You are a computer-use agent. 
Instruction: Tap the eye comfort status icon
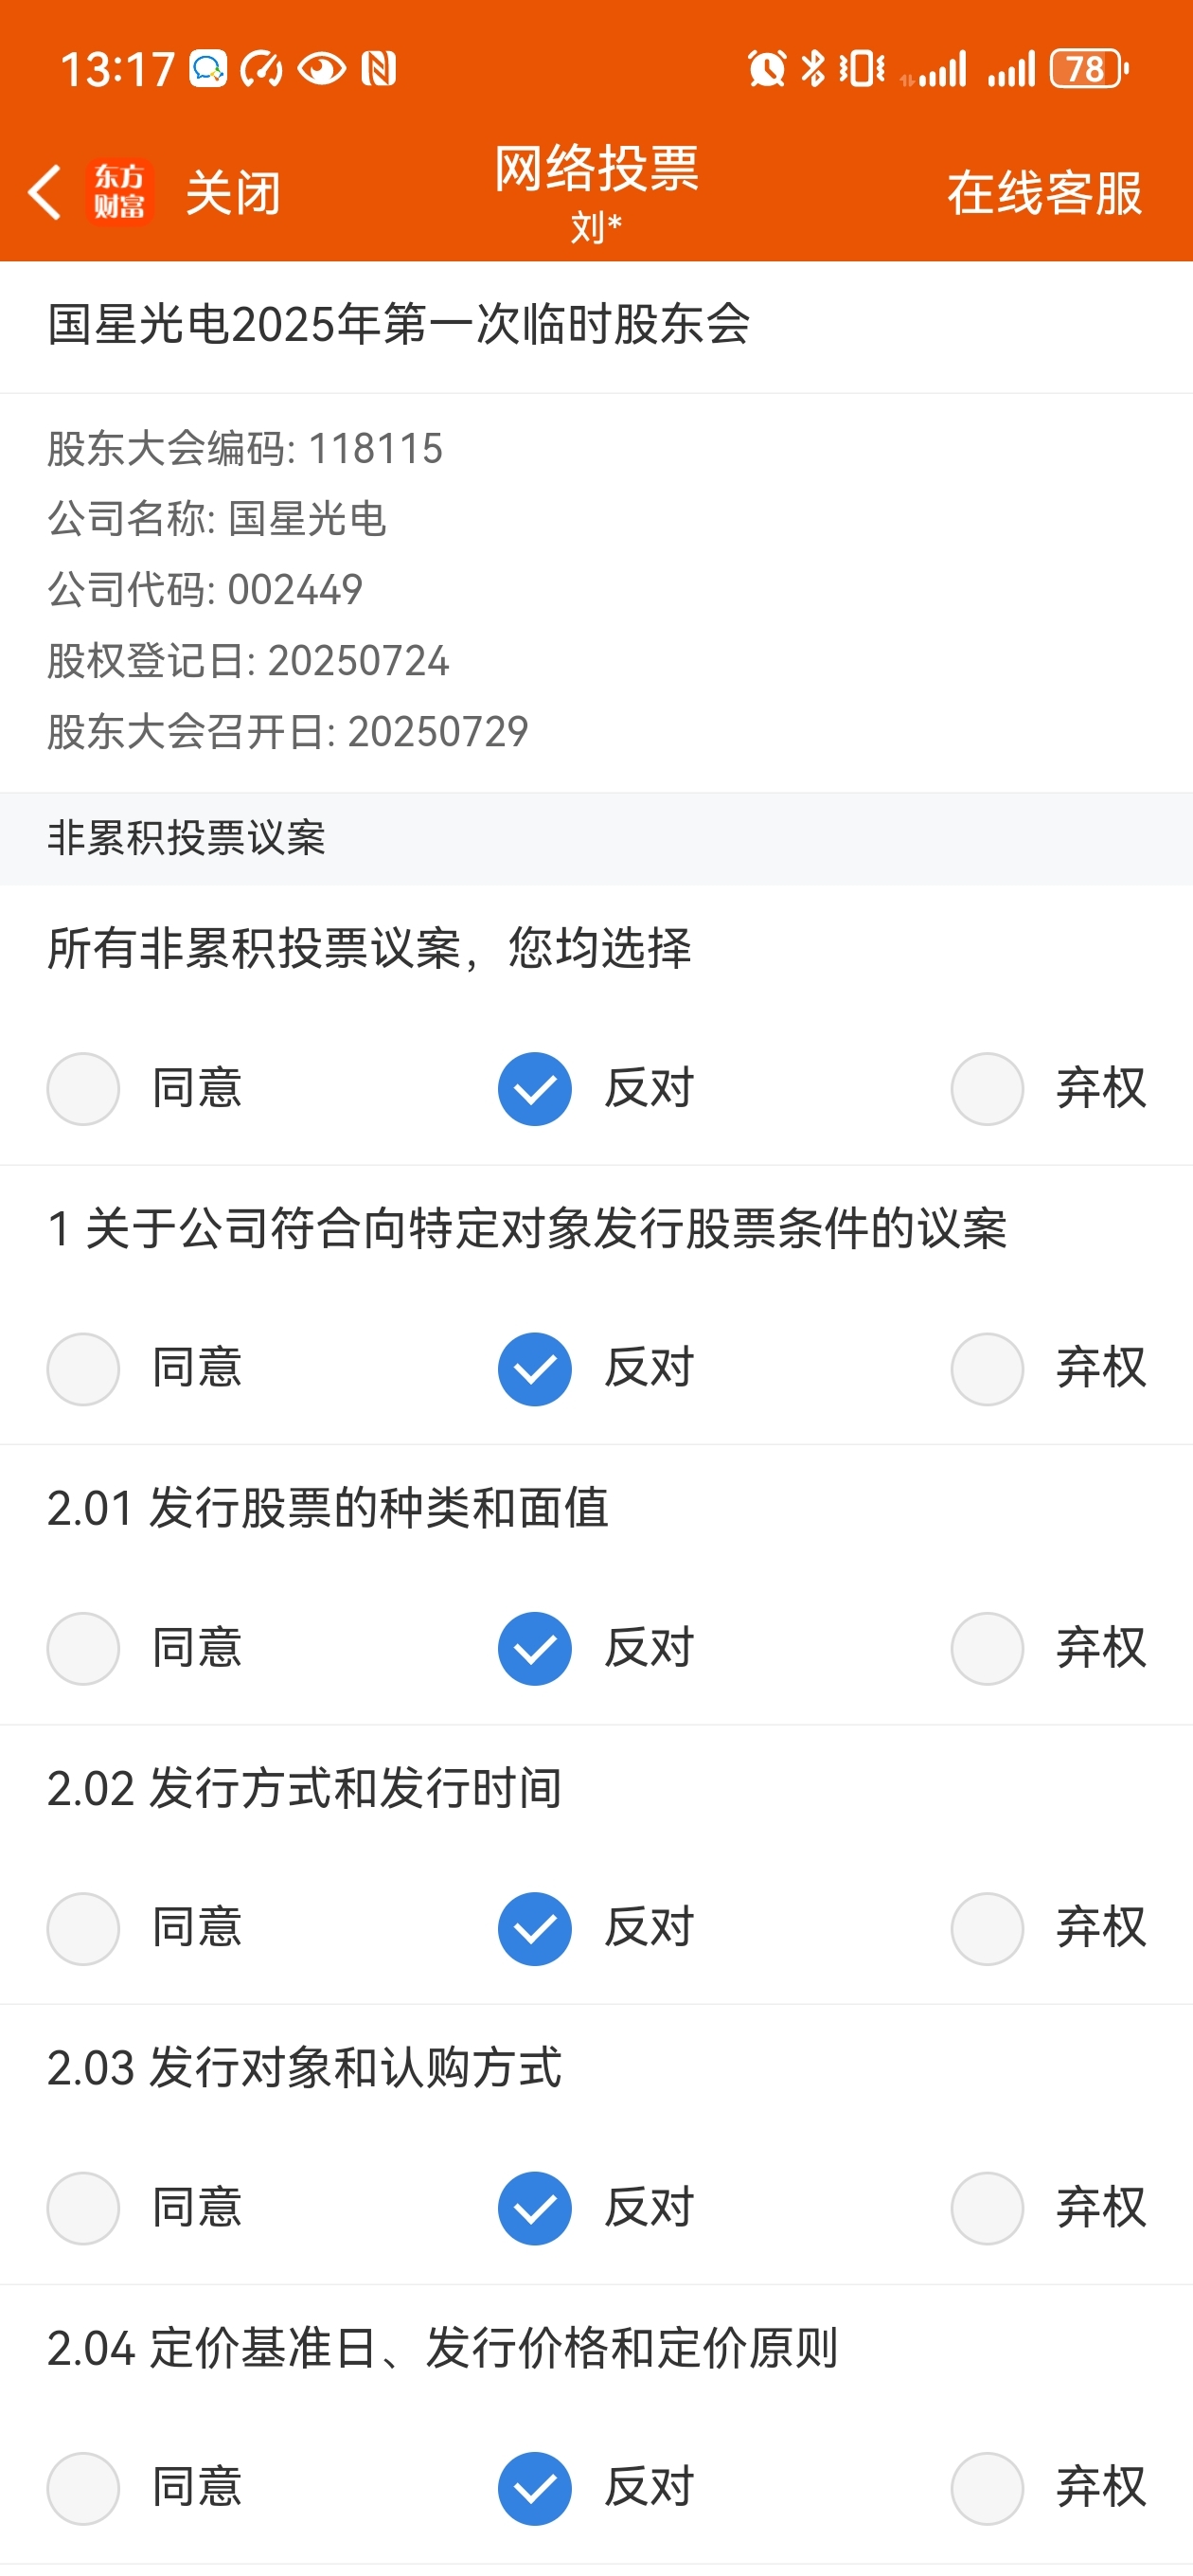(322, 69)
